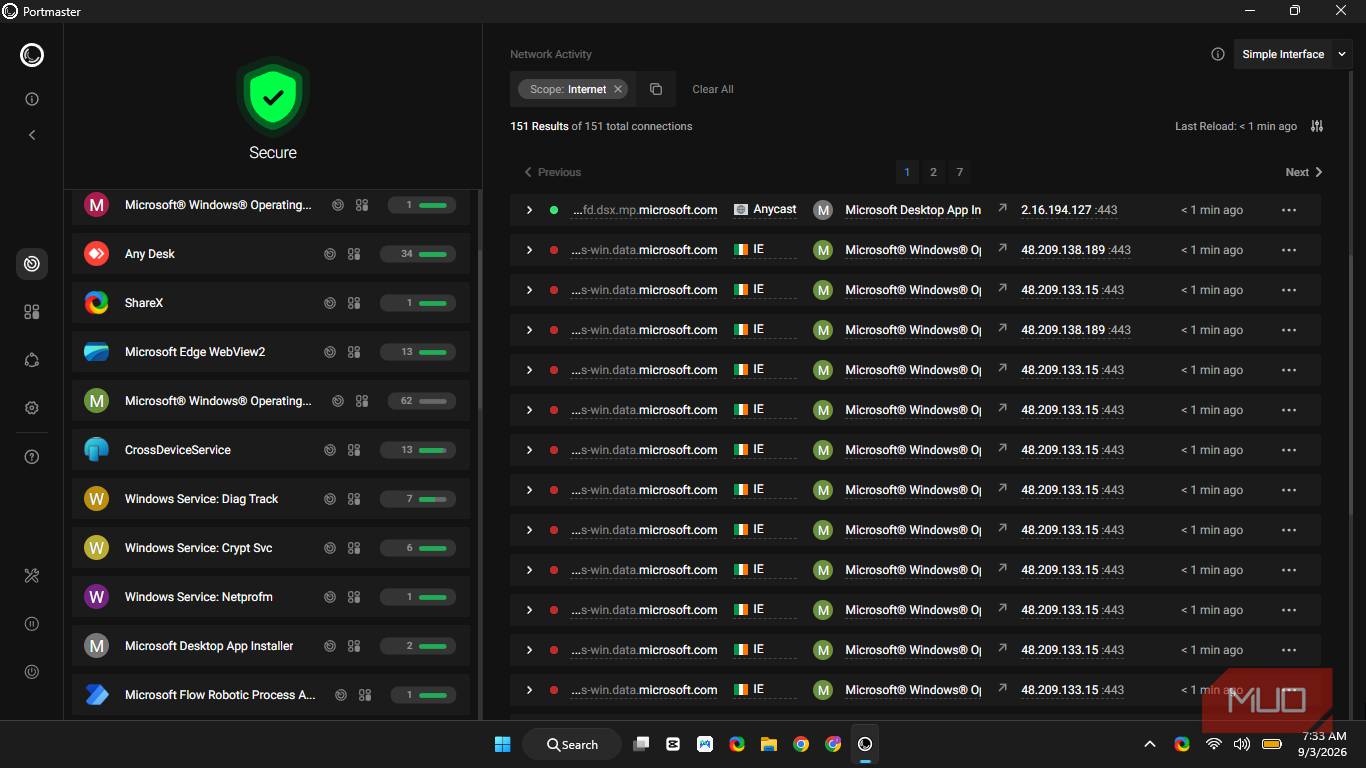Screen dimensions: 1366x768
Task: Open the Portmaster logo dashboard icon
Action: click(x=32, y=55)
